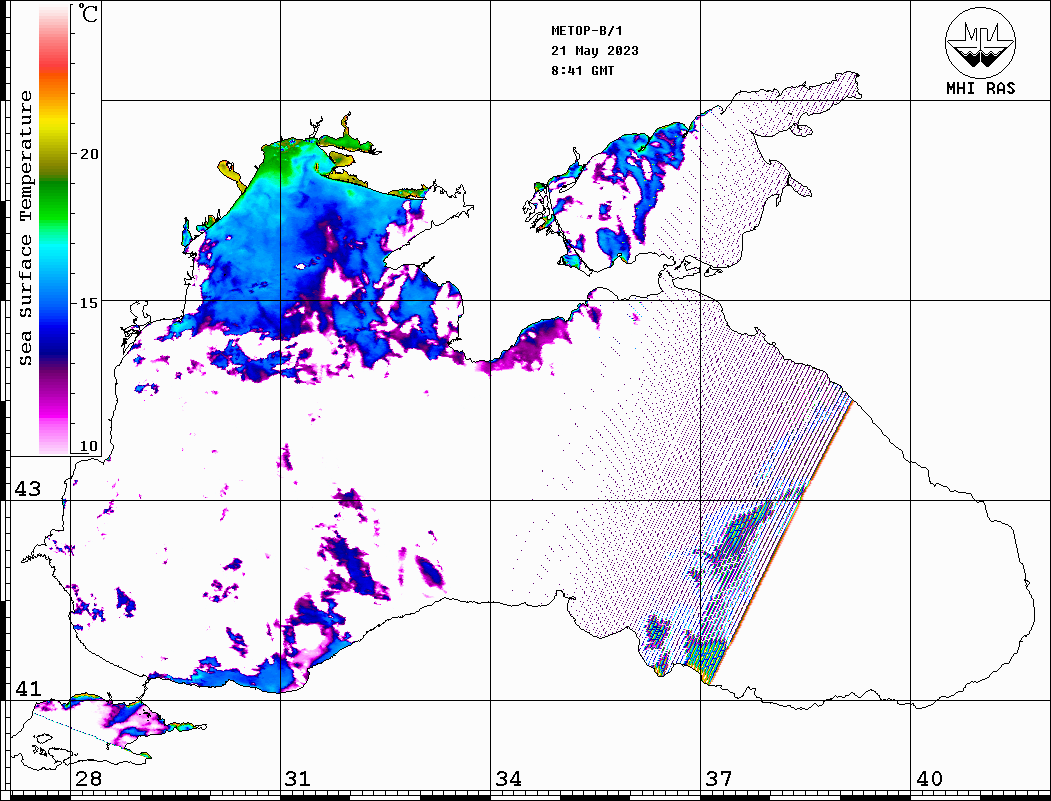Click the "MHI RAS" label text

(x=980, y=88)
